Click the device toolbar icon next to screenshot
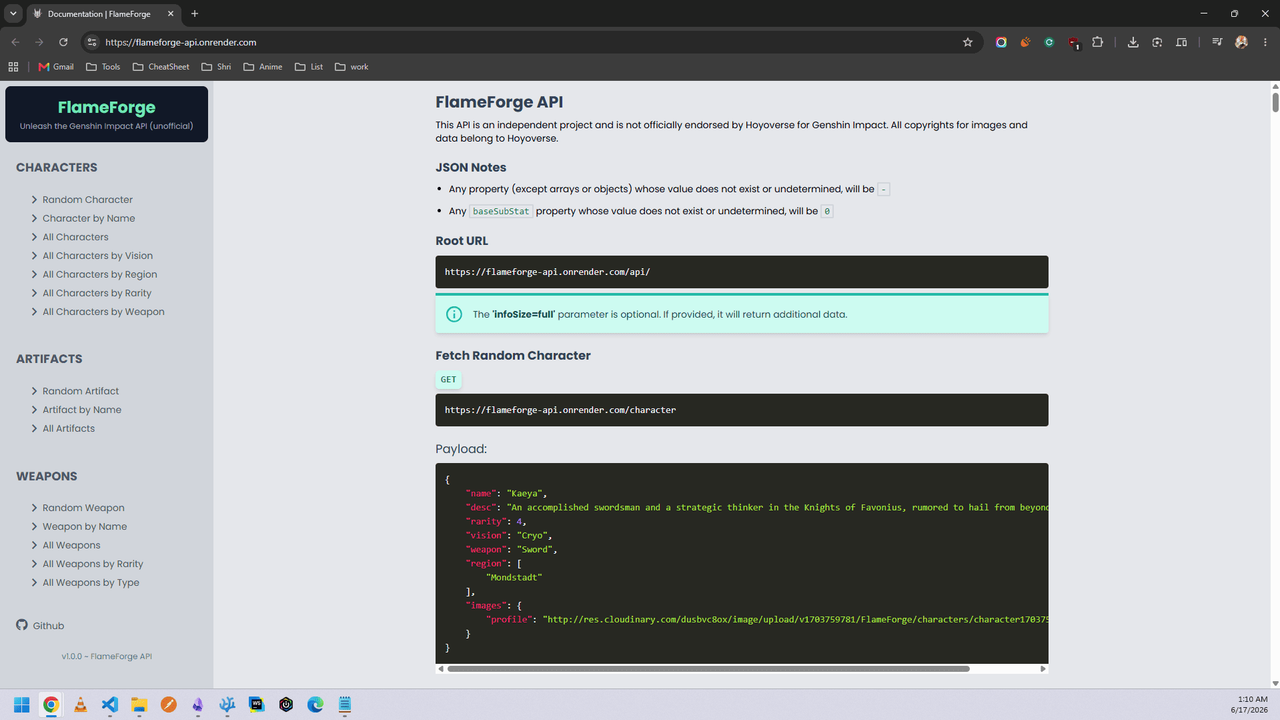1280x720 pixels. (1181, 42)
